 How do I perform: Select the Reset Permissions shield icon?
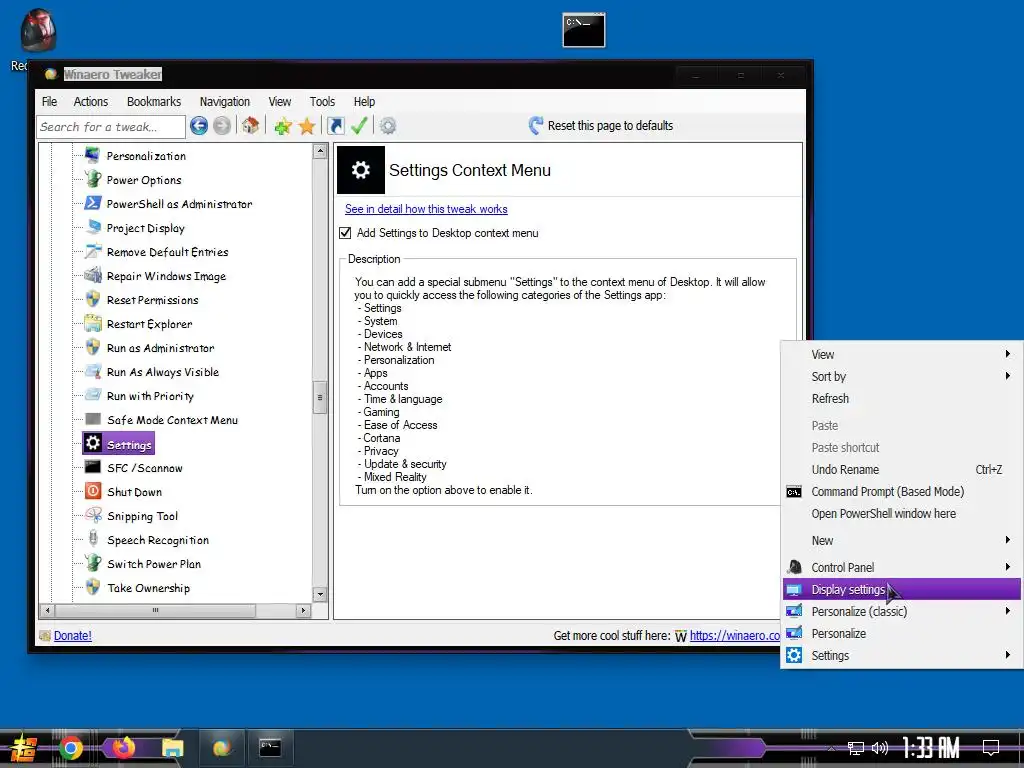click(93, 300)
